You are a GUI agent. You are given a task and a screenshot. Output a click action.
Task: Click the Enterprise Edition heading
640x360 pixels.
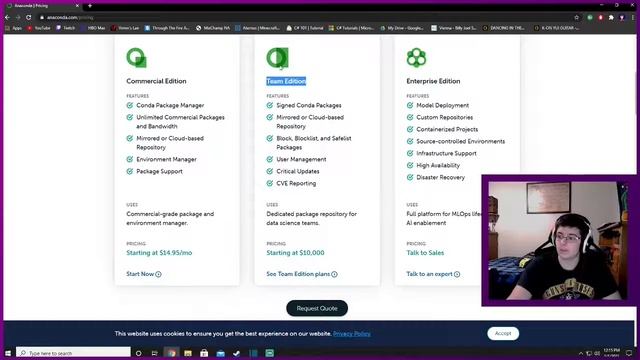click(433, 81)
